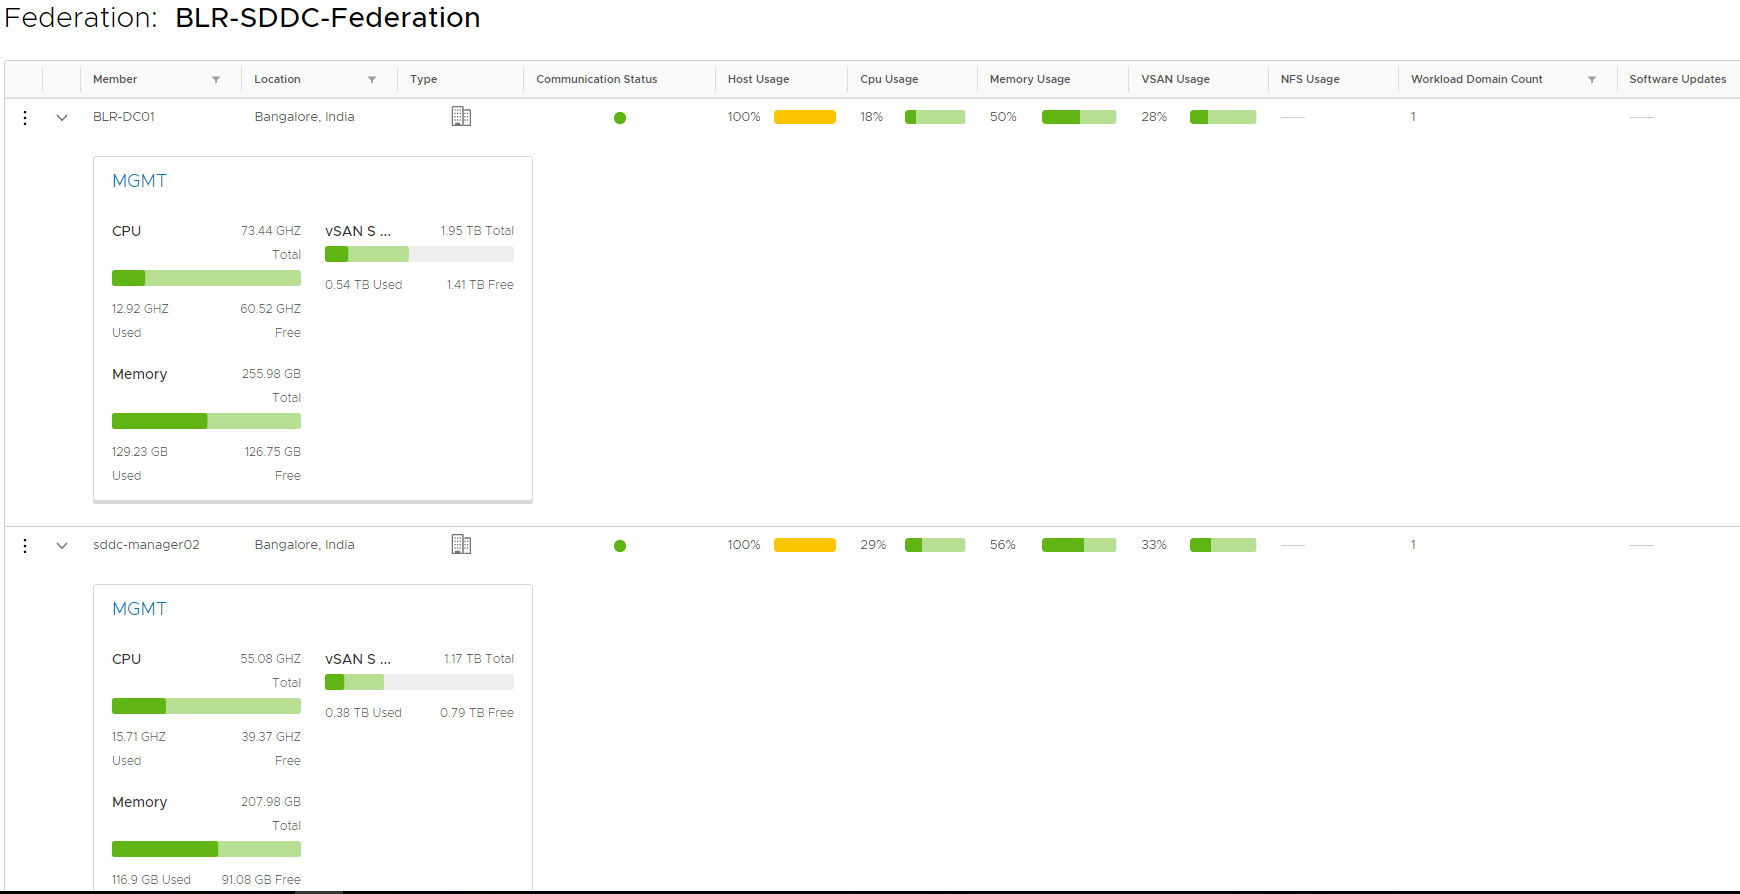
Task: Select the BLR-DC01 member name
Action: tap(124, 117)
